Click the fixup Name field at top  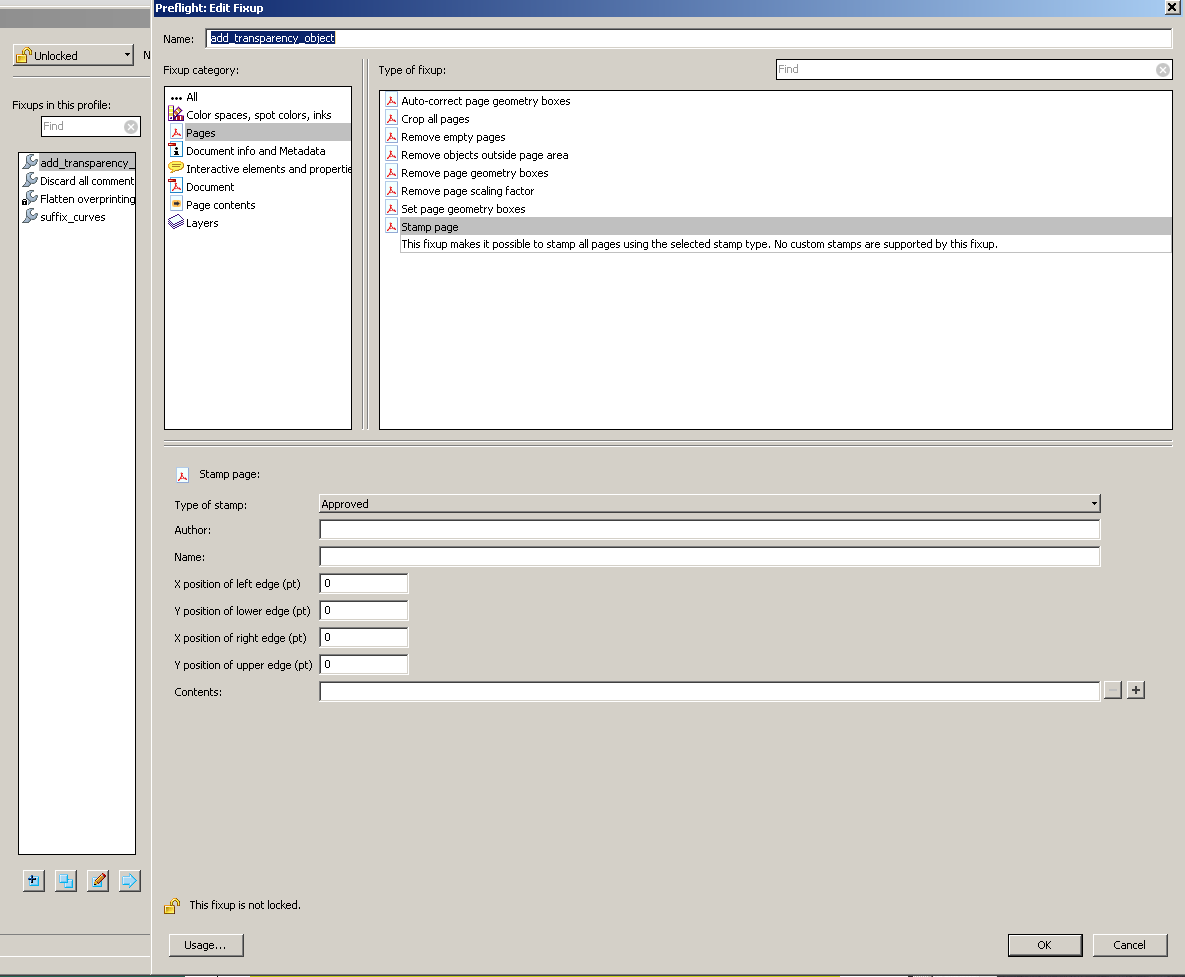(x=688, y=38)
